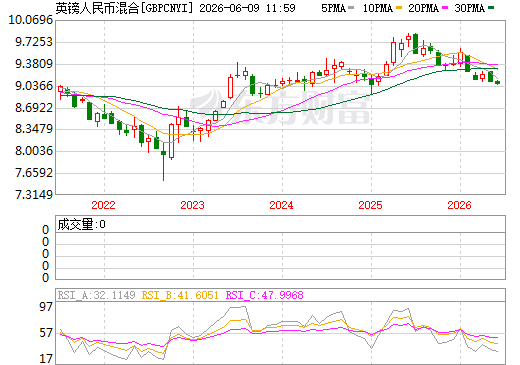Click the lowest-wick green candle in late 2022
The width and height of the screenshot is (520, 365).
163,162
